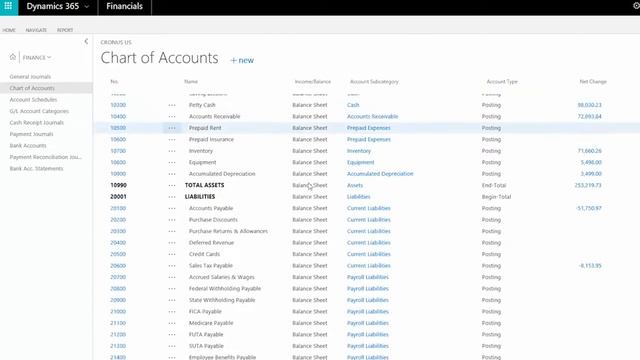Select the TOTAL ASSETS account name

point(204,185)
